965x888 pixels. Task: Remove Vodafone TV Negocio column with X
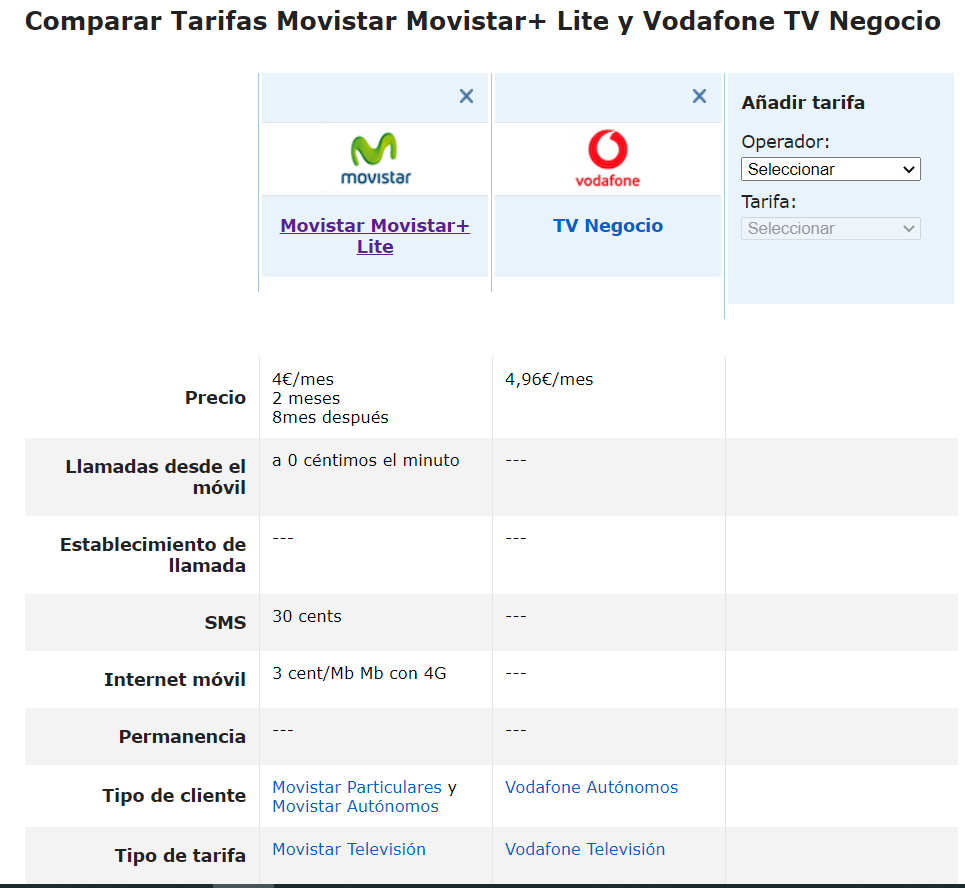pyautogui.click(x=699, y=96)
